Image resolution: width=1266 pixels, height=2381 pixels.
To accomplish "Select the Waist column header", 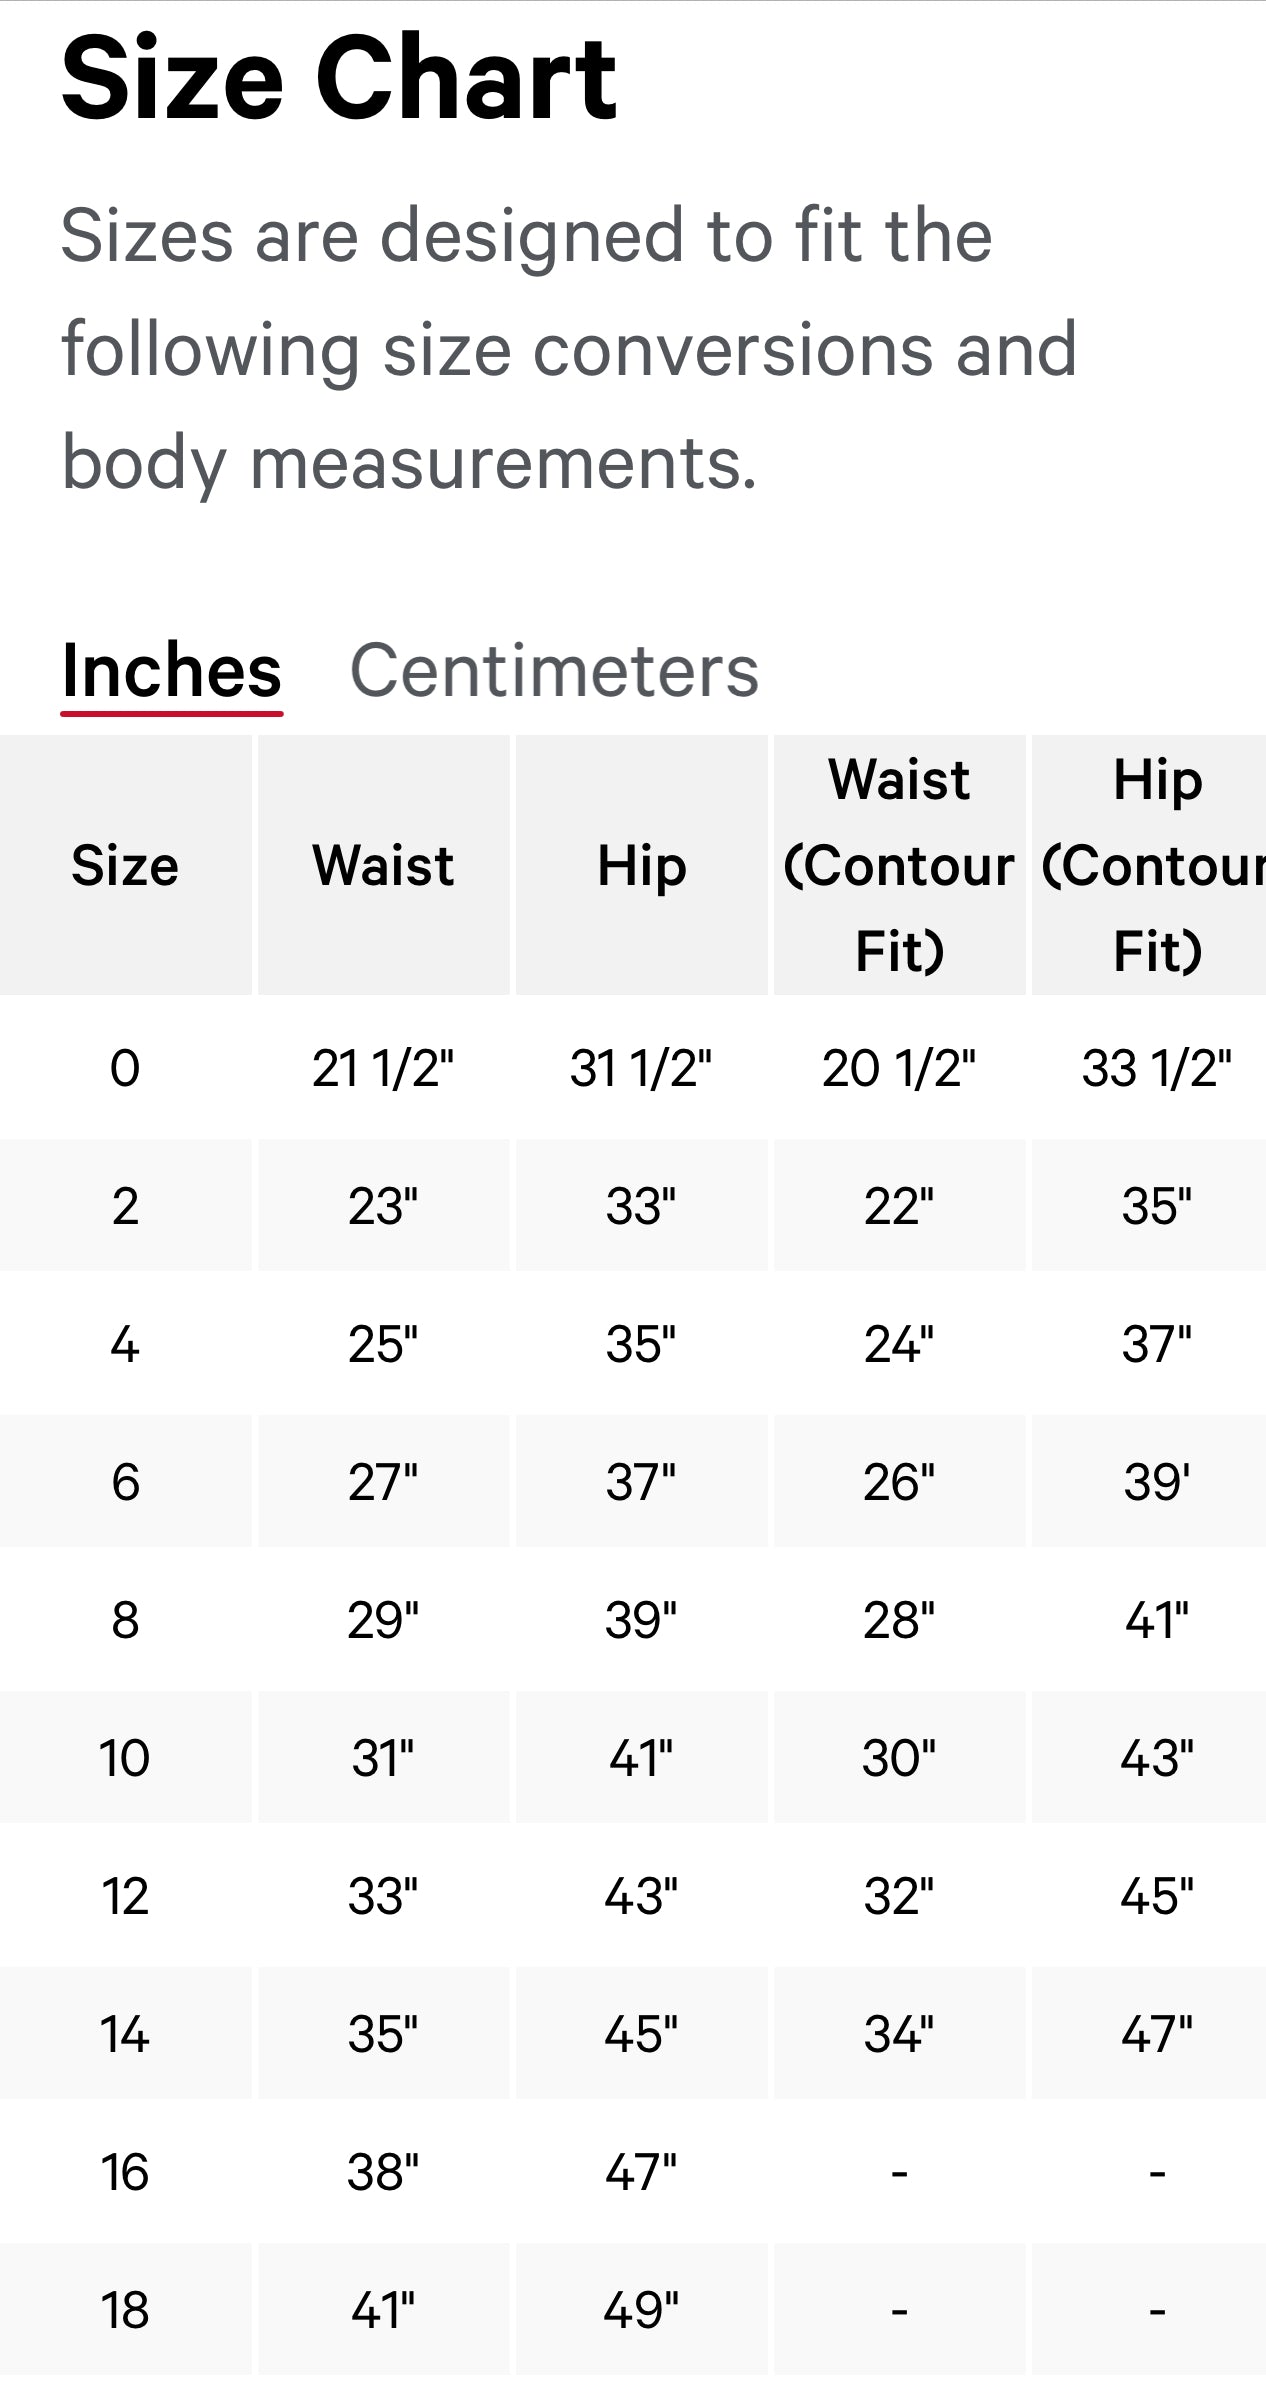I will coord(384,866).
